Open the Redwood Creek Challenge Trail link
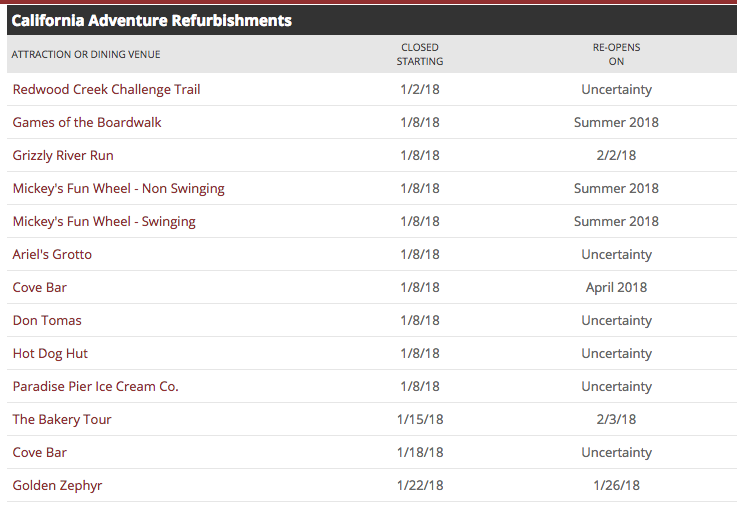Viewport: 737px width, 509px height. [x=106, y=89]
